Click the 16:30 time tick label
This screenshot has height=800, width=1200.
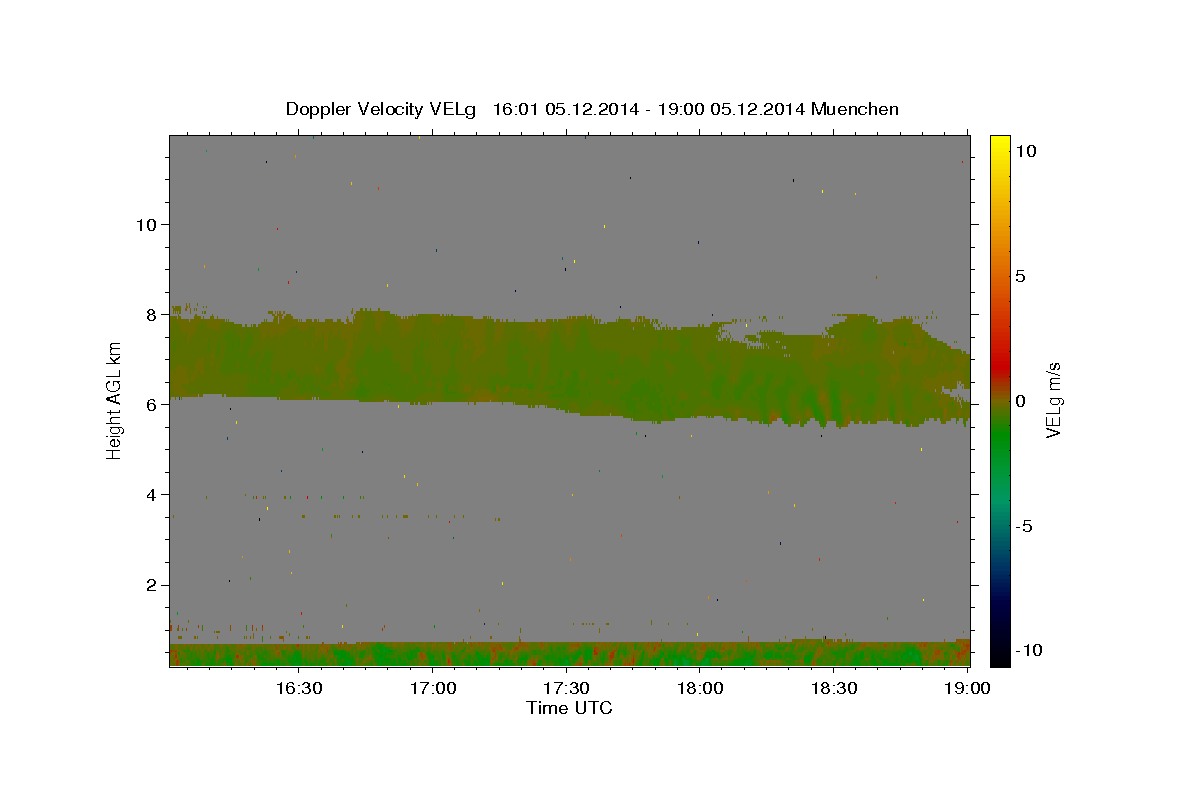pos(298,689)
